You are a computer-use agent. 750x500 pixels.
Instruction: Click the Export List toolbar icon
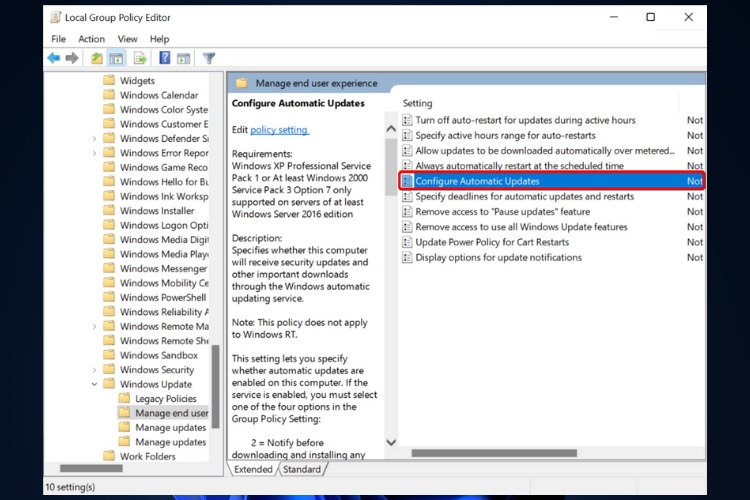click(x=140, y=58)
